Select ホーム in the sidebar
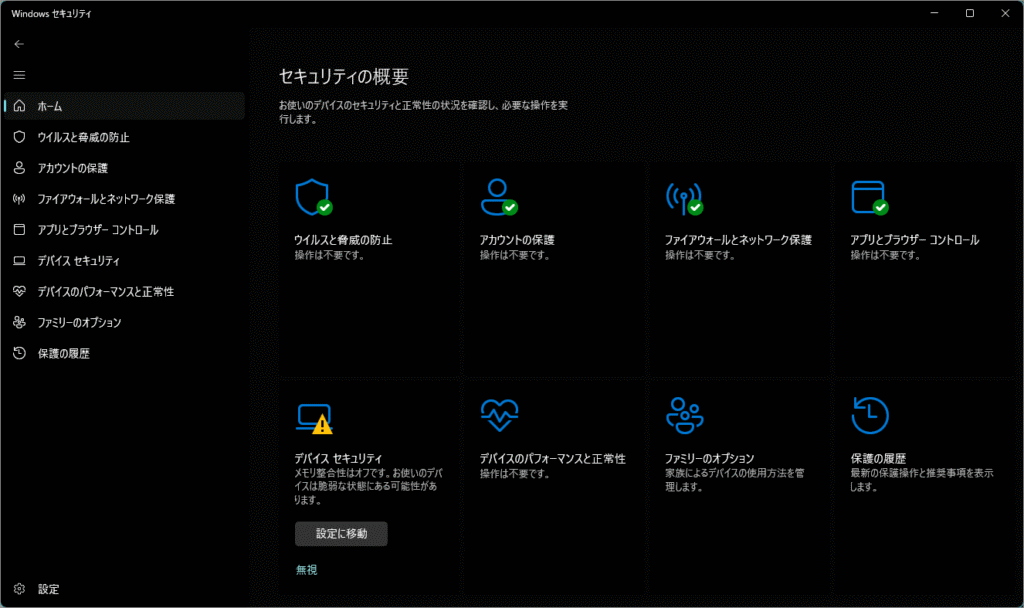The image size is (1024, 608). [x=50, y=106]
